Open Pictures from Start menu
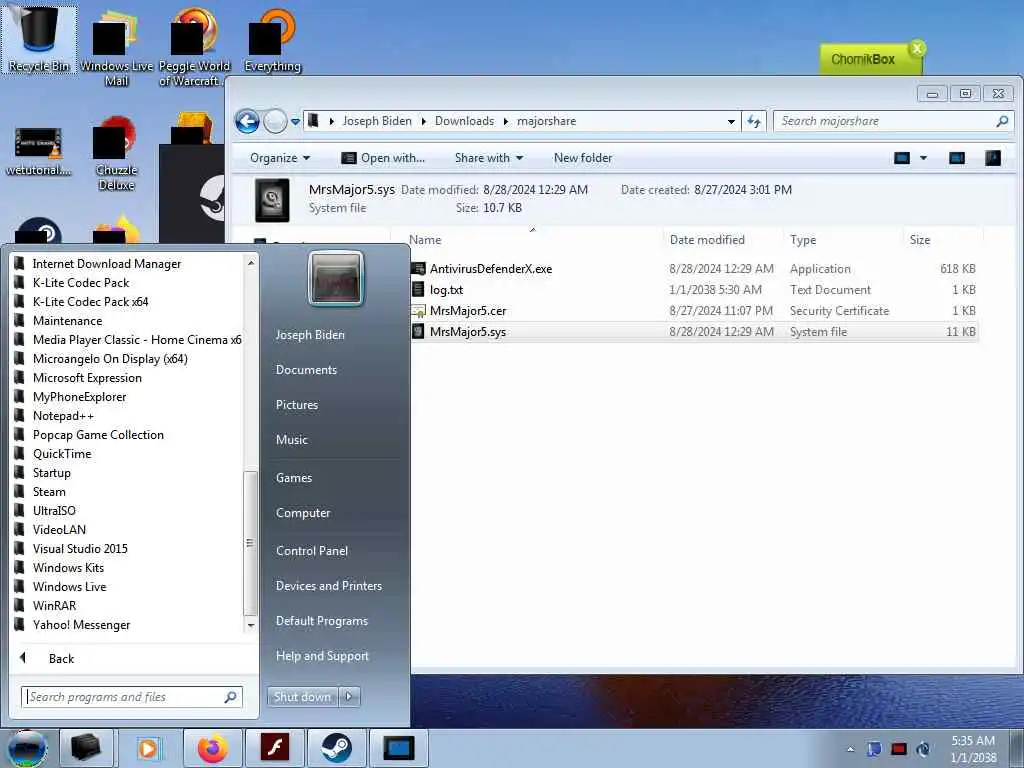The height and width of the screenshot is (768, 1024). [x=297, y=405]
